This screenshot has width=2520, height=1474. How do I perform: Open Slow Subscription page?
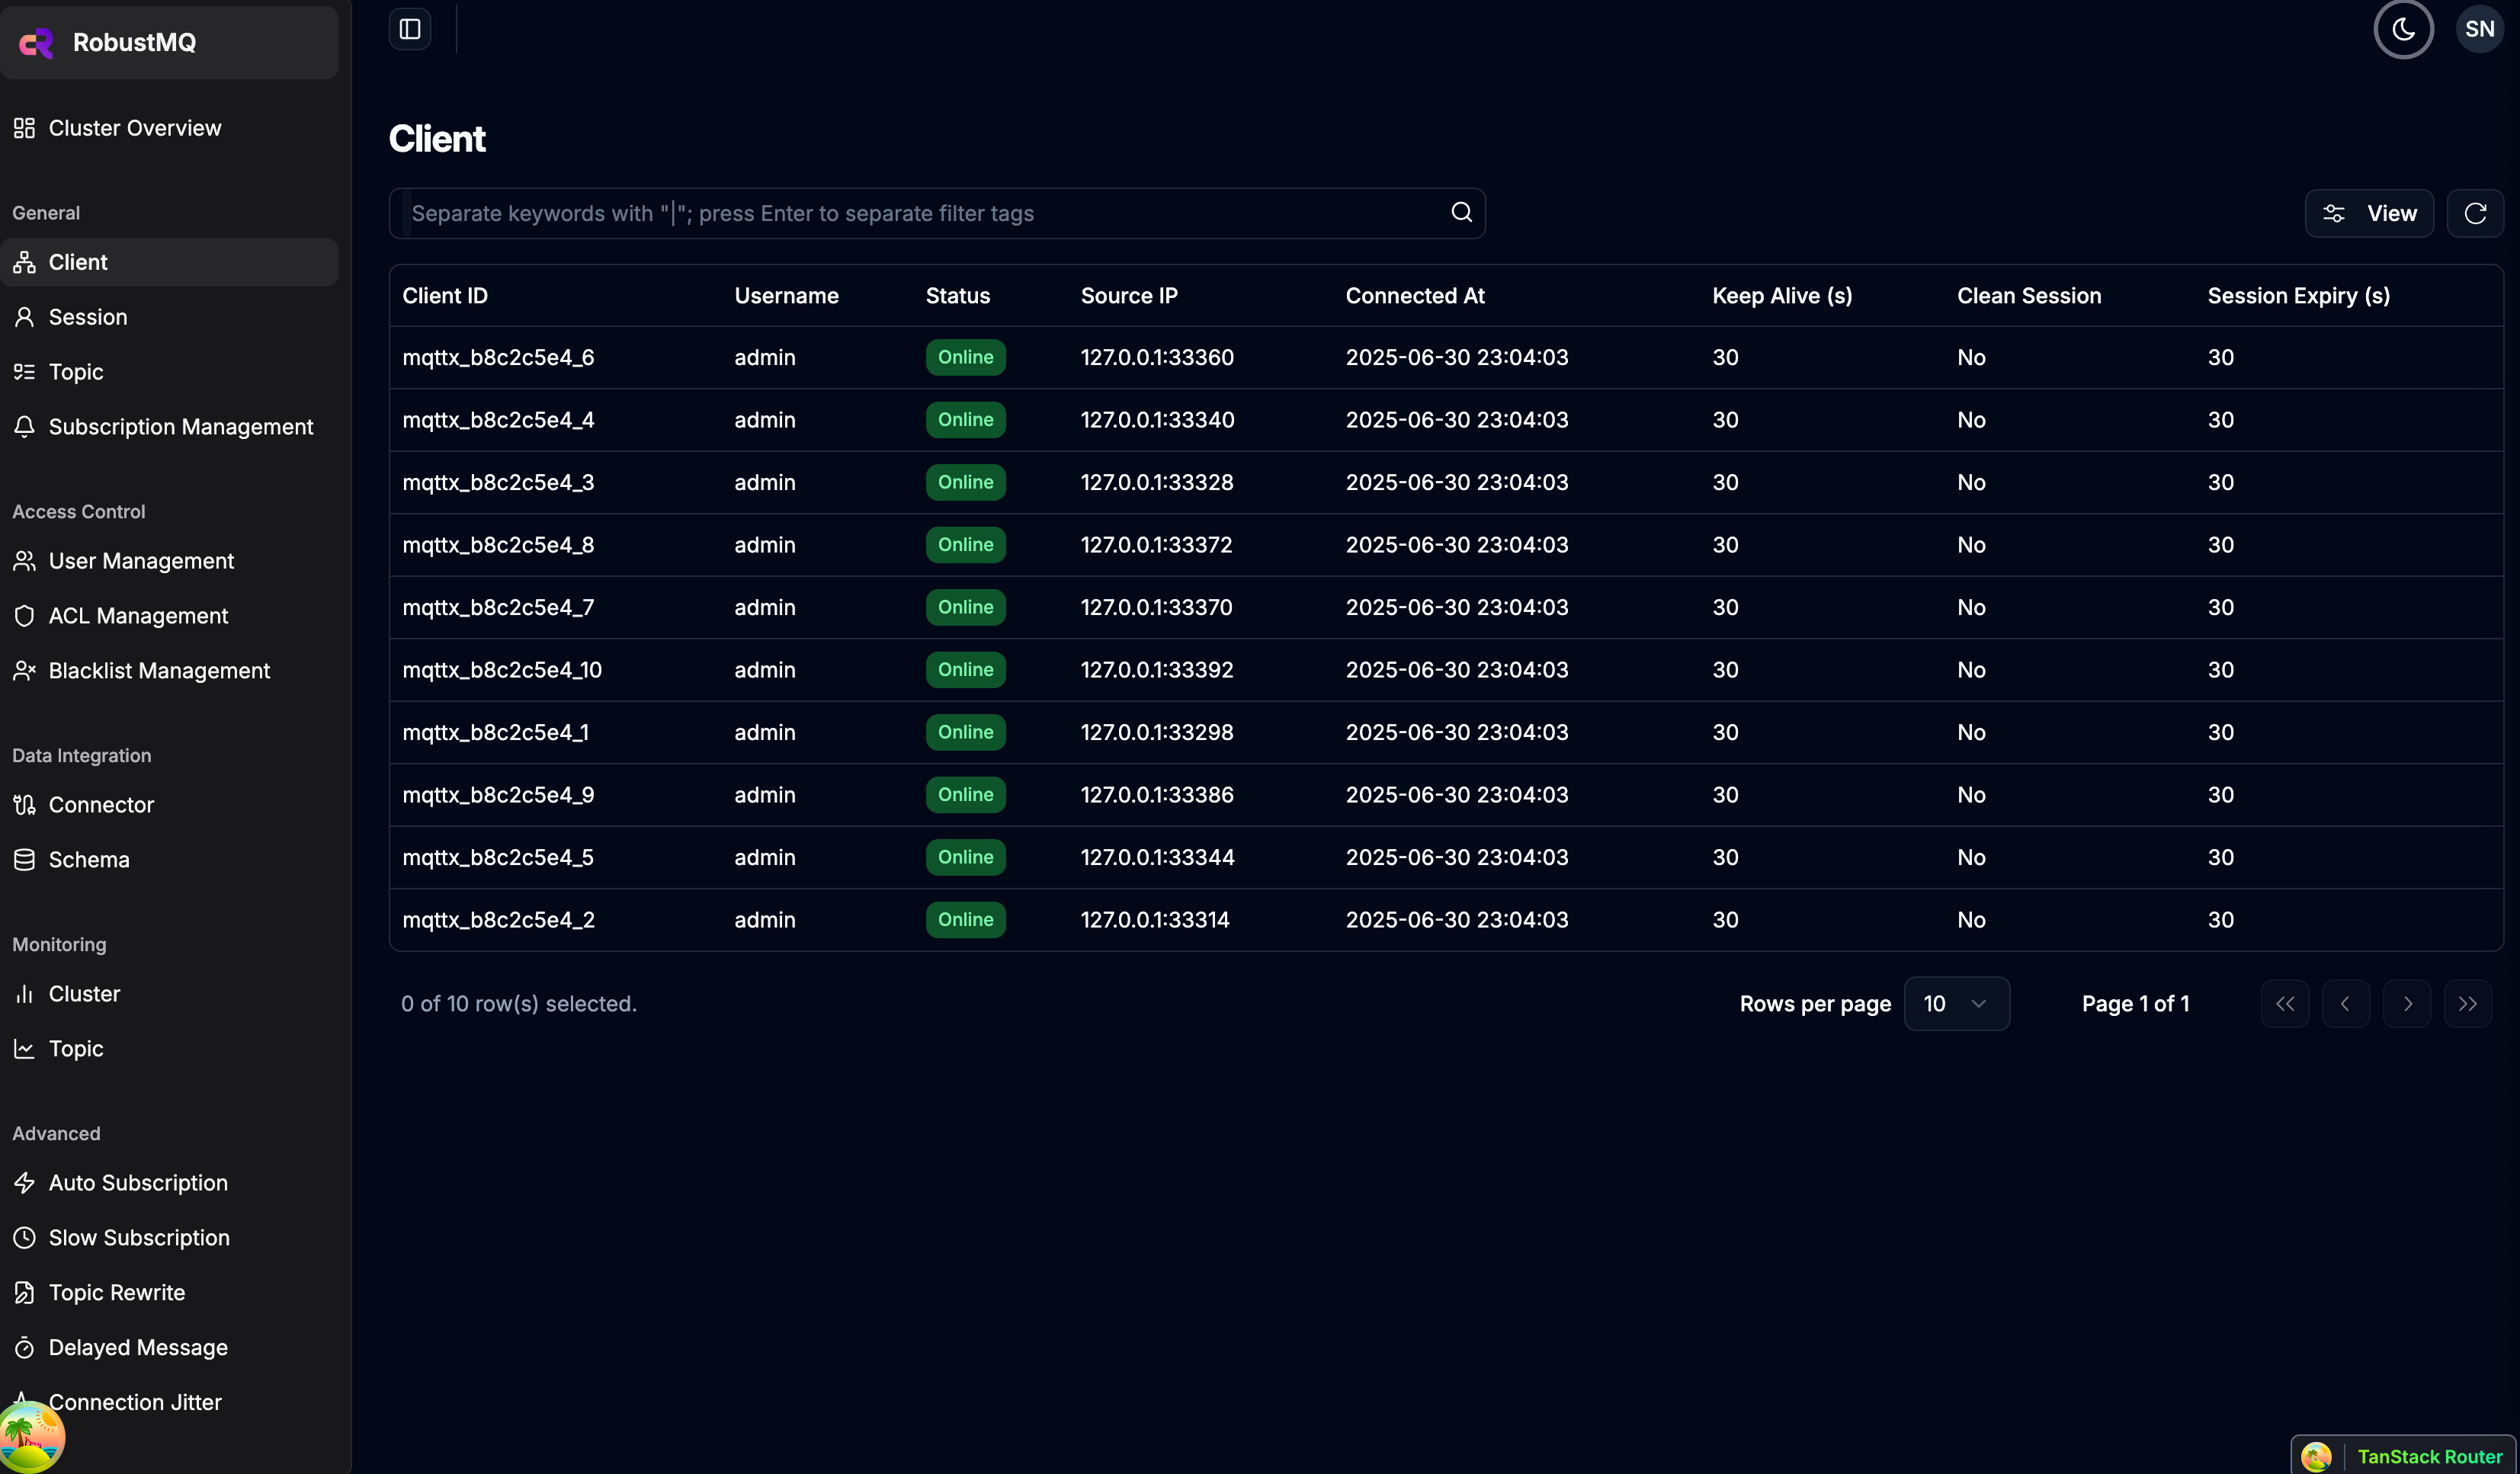[139, 1238]
